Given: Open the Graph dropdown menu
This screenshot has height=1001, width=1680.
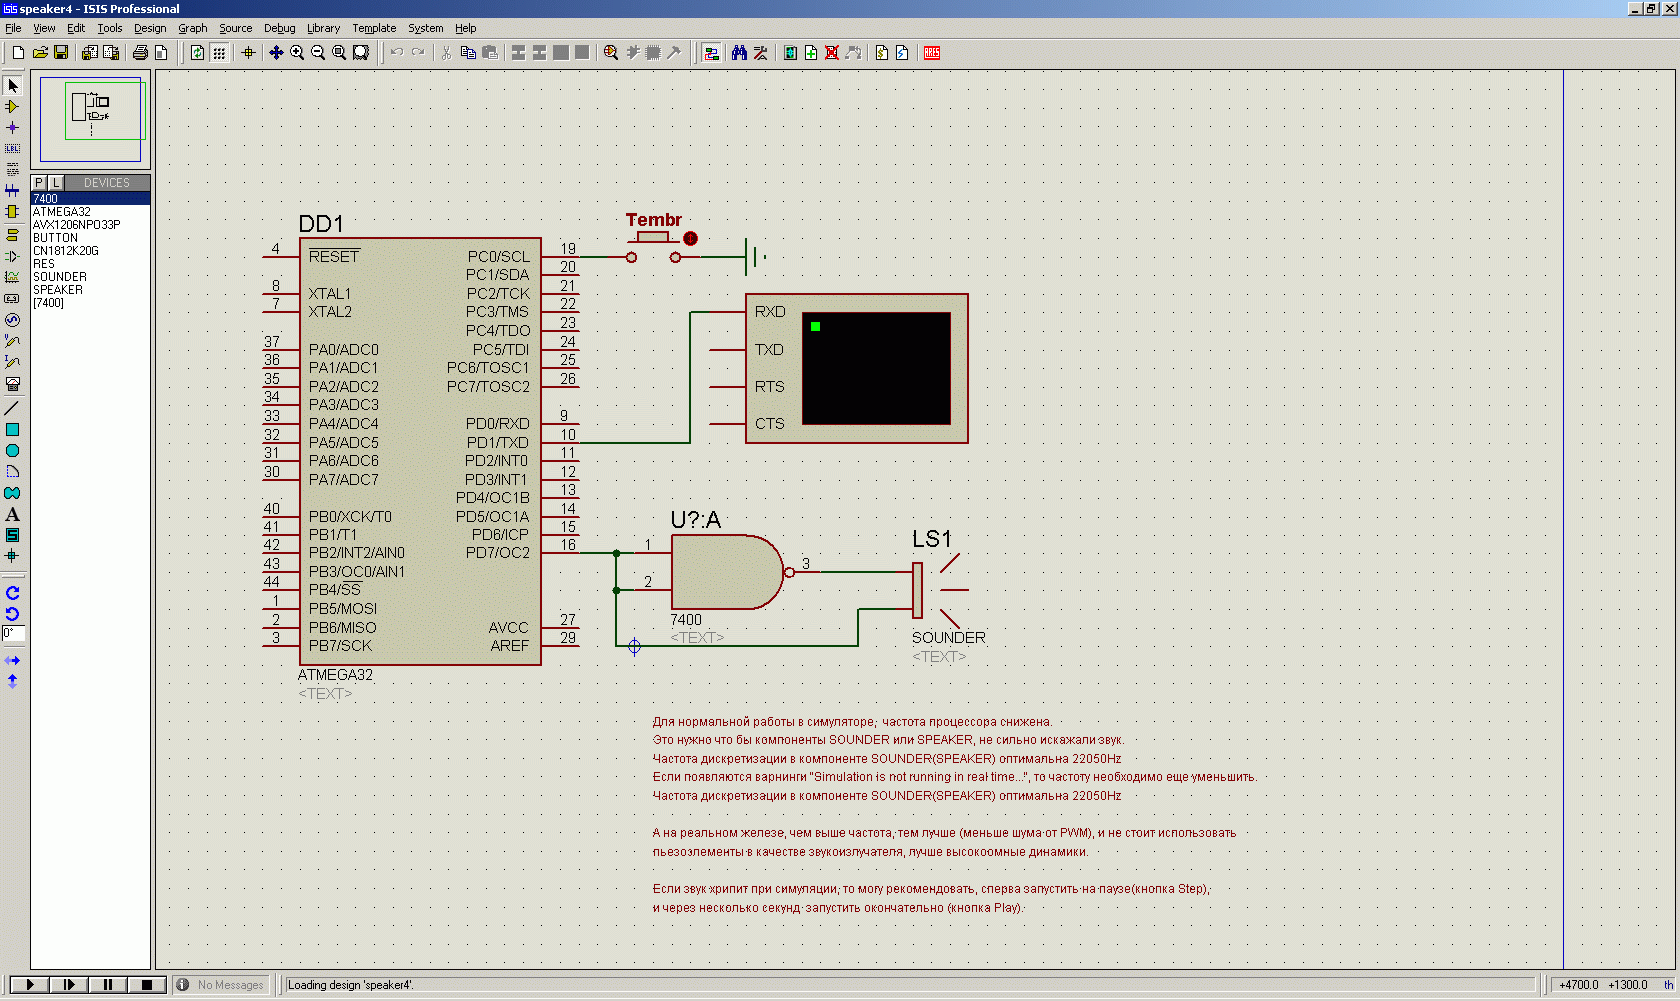Looking at the screenshot, I should tap(192, 28).
